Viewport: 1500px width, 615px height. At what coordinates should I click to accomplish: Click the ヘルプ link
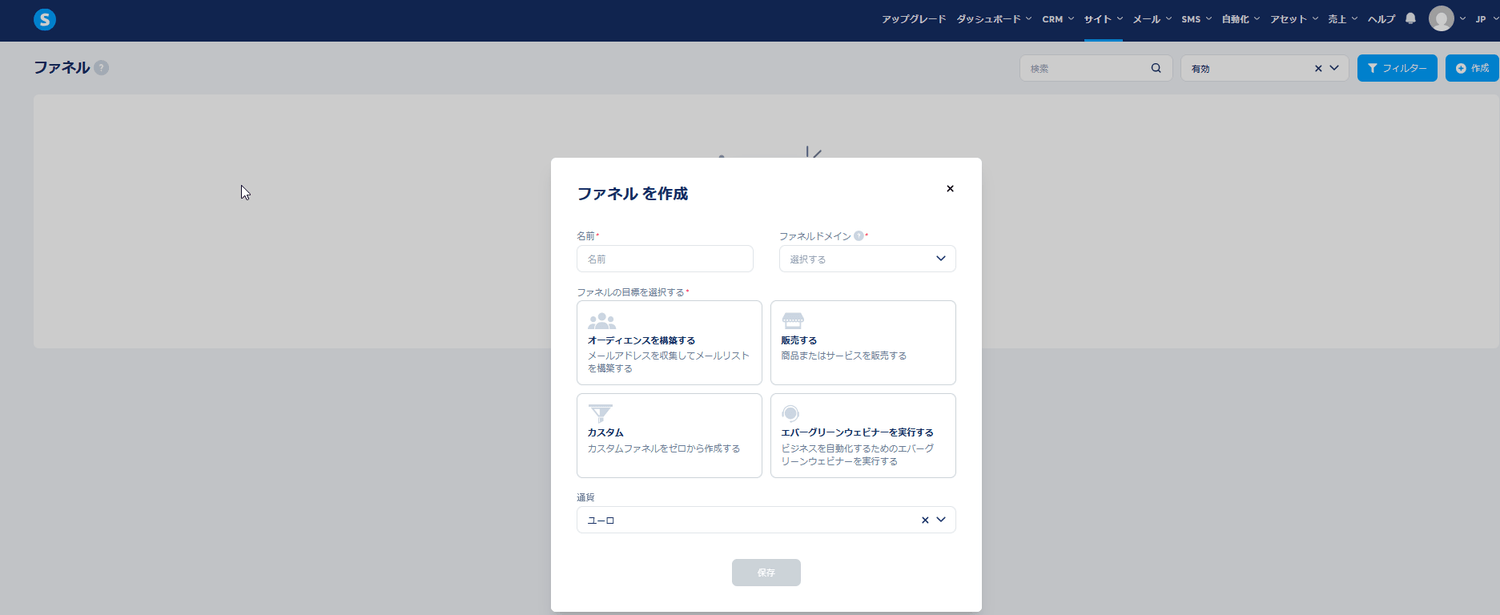click(x=1381, y=19)
